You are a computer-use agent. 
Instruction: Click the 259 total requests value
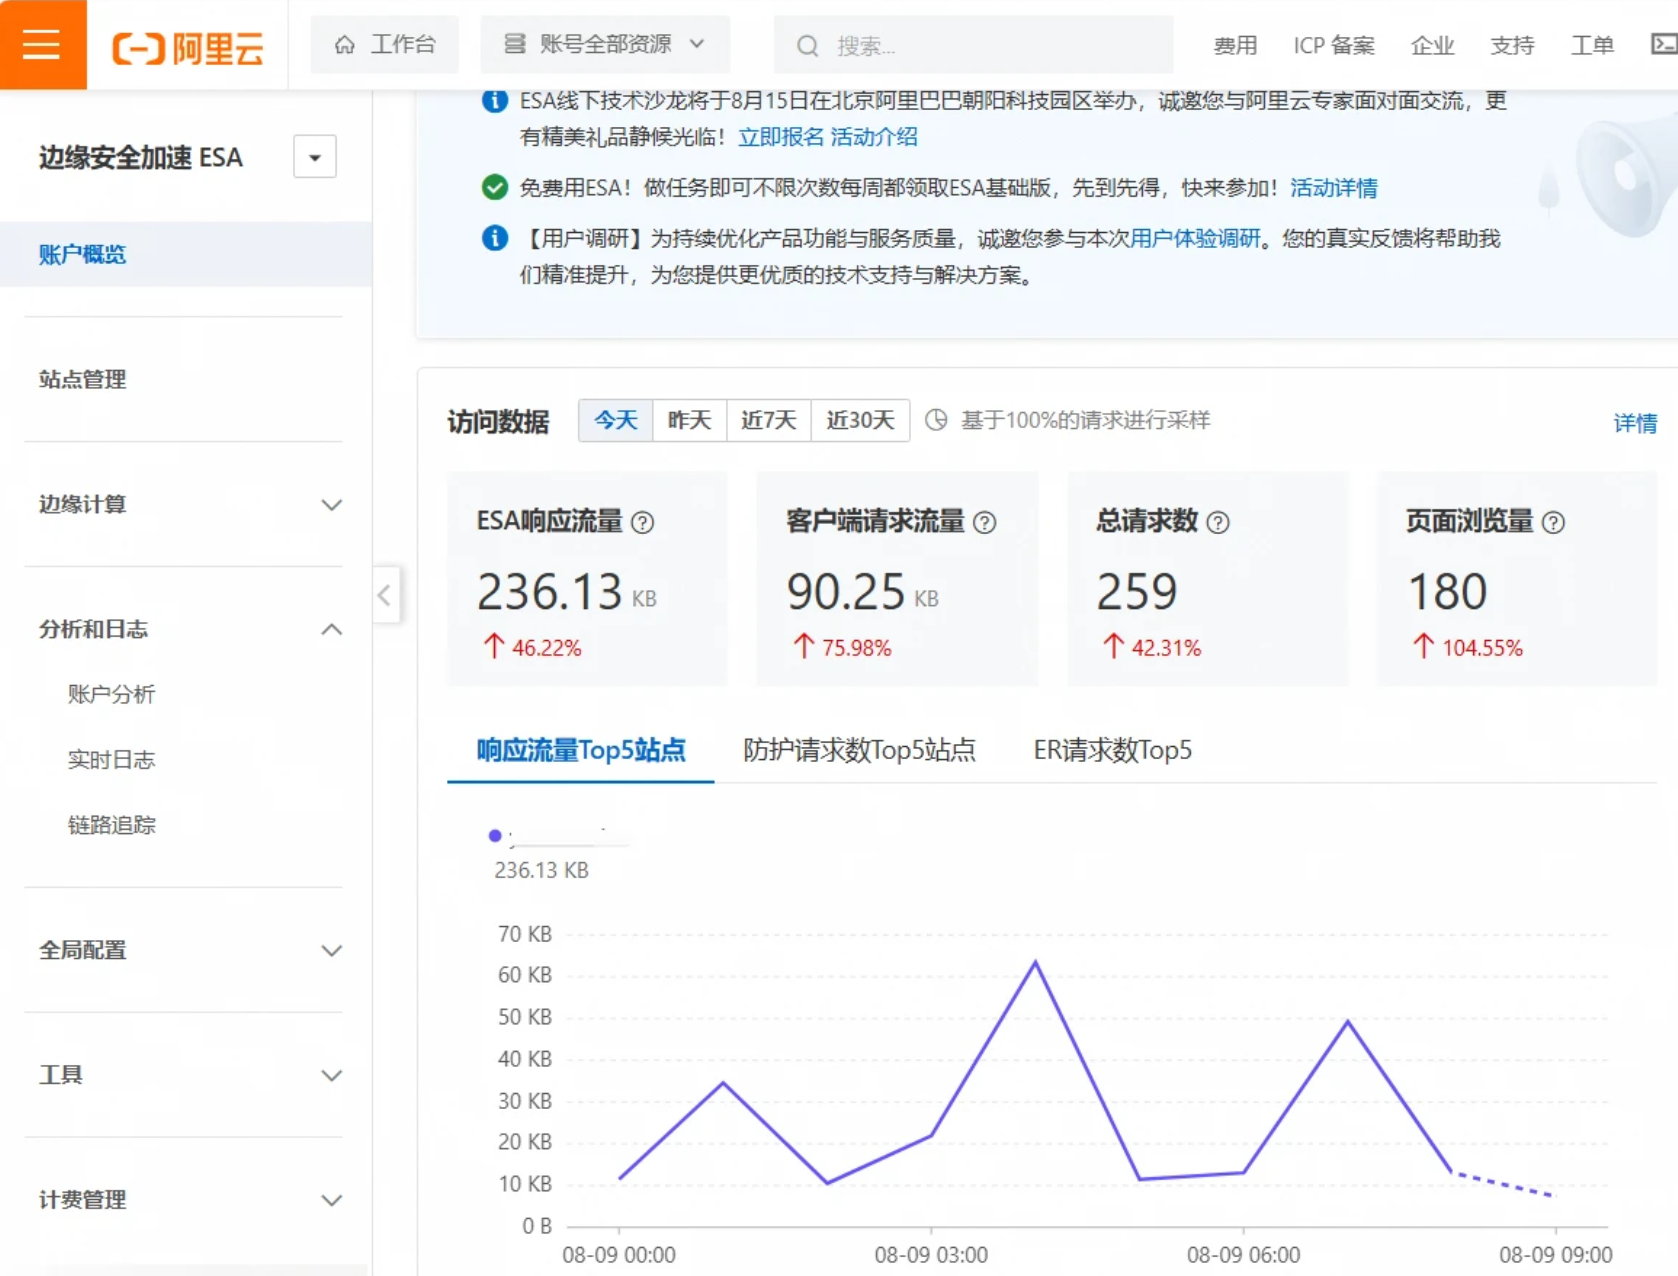1137,592
